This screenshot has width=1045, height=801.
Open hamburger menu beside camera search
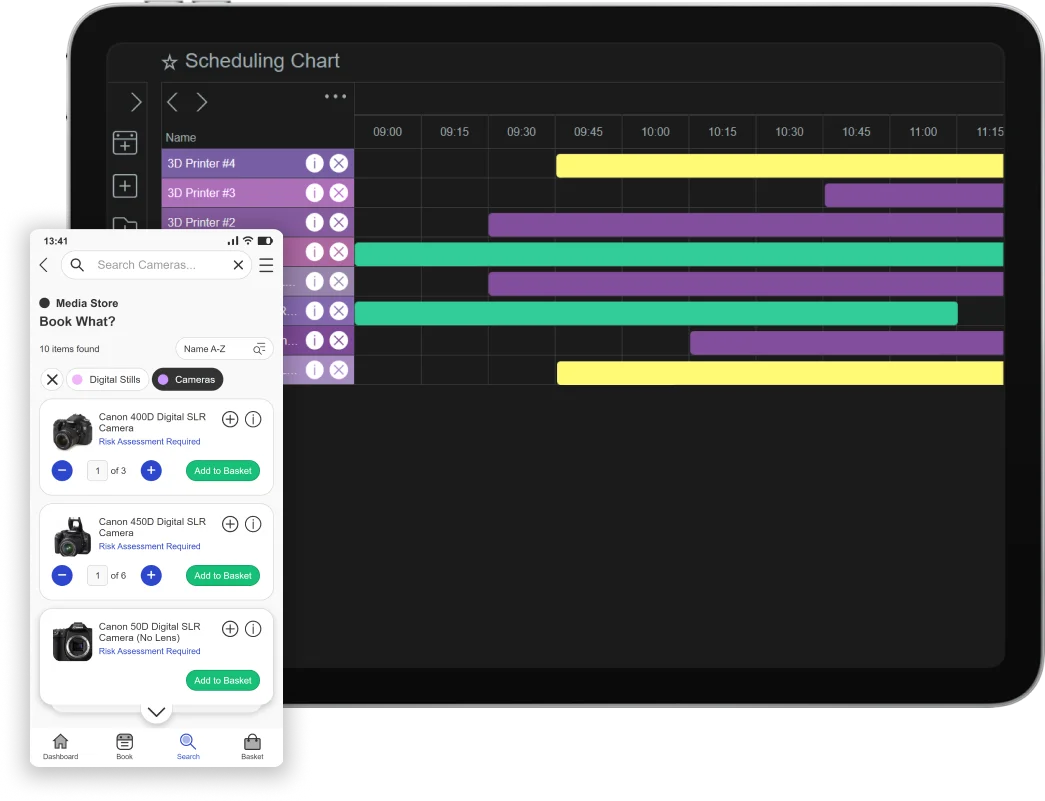(x=266, y=265)
